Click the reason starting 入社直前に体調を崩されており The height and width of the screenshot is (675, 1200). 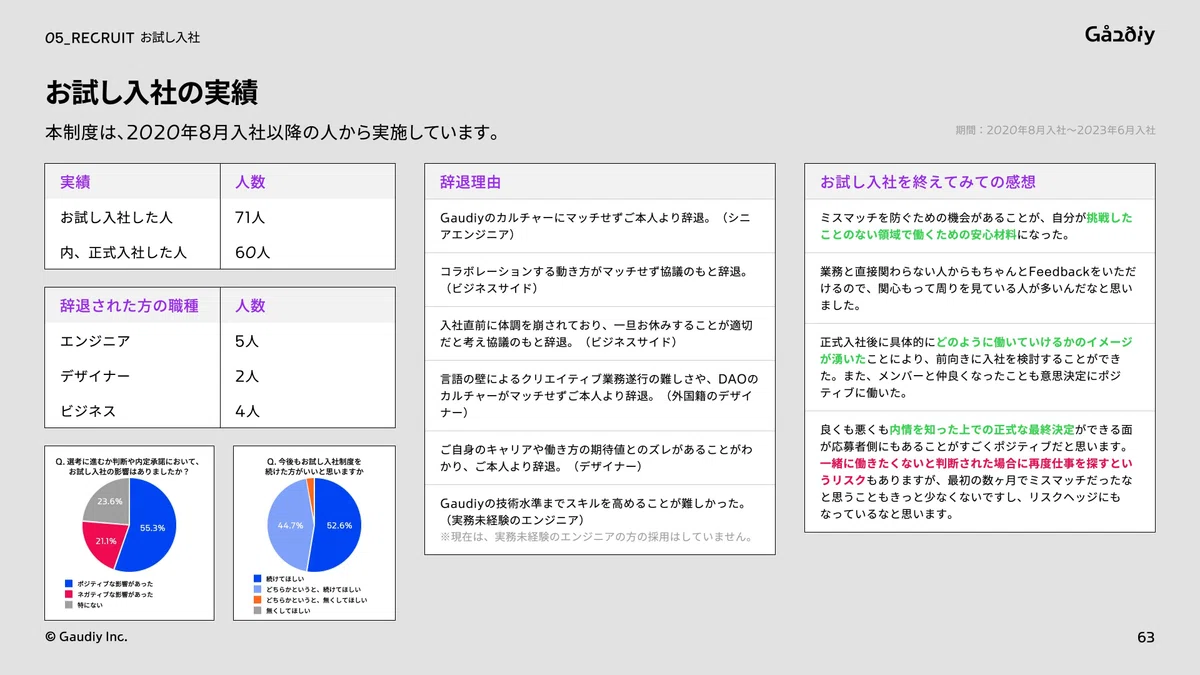[596, 333]
